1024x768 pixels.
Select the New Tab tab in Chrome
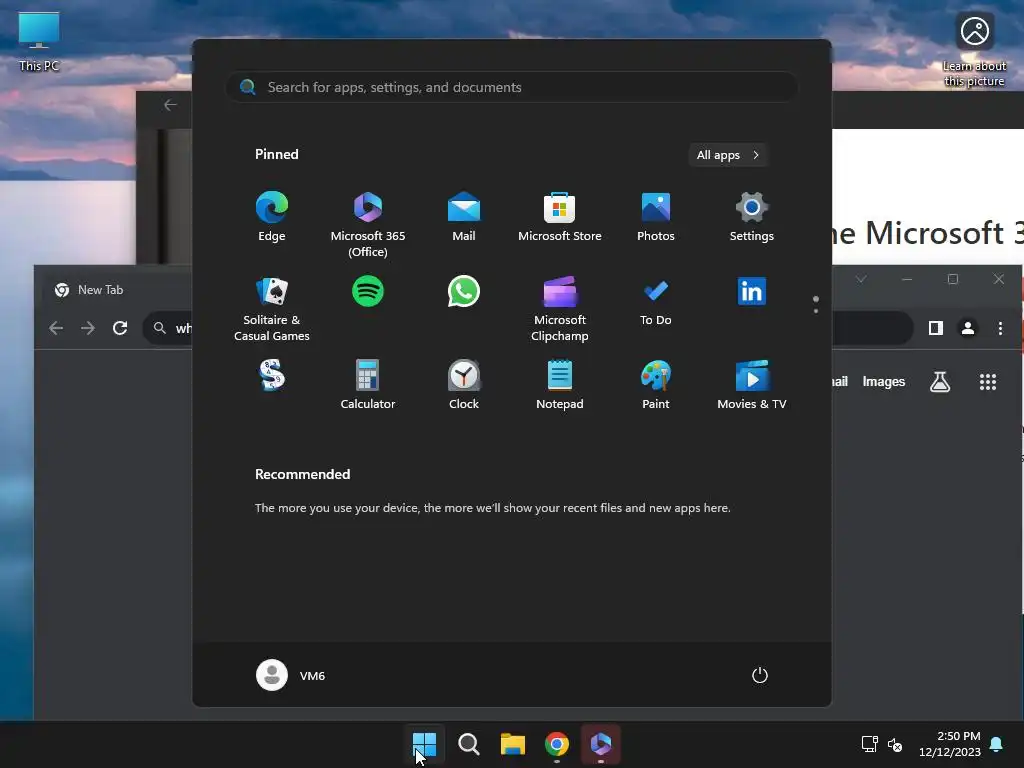(x=118, y=290)
